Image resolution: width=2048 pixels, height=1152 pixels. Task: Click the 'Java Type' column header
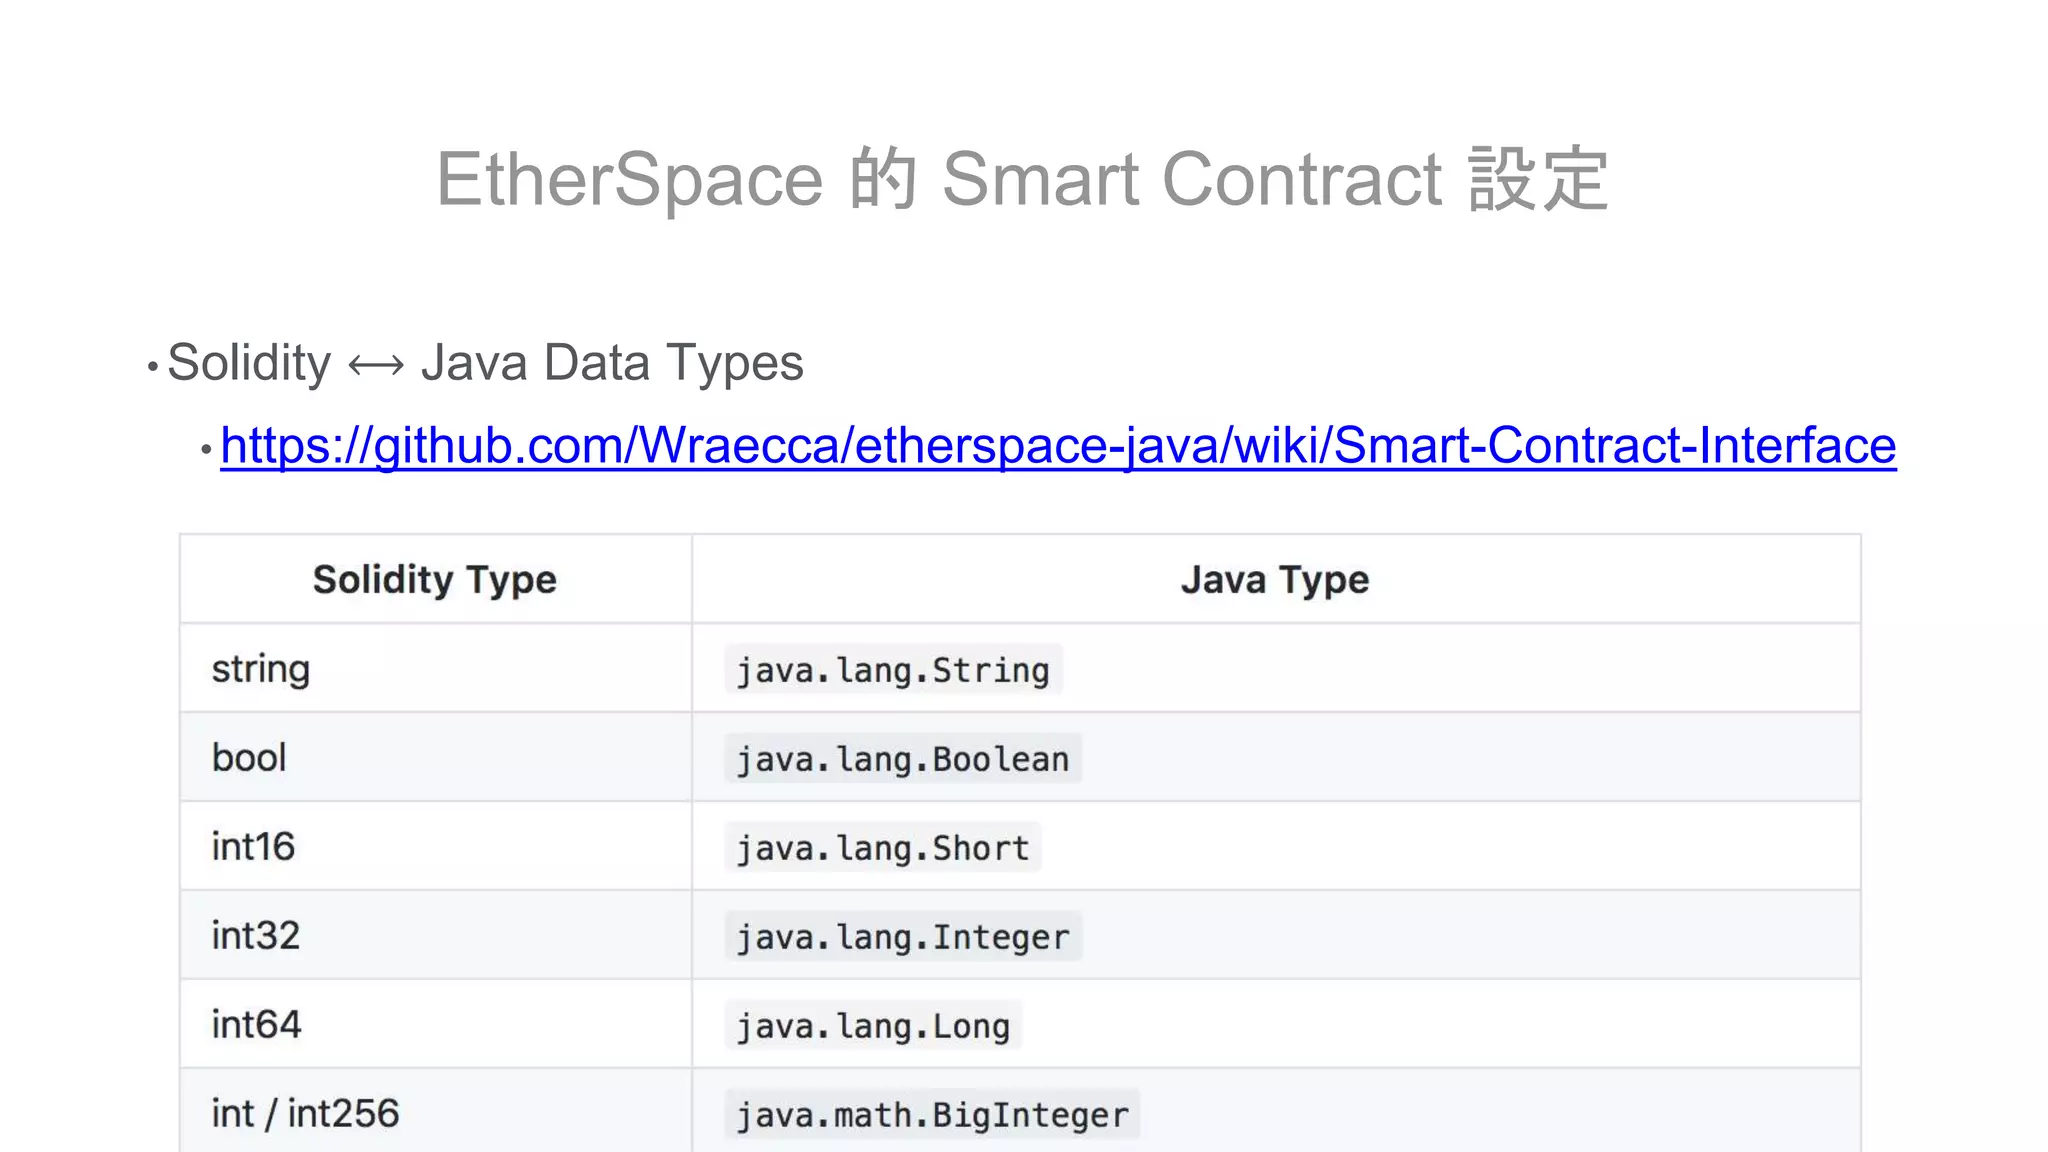(1275, 579)
